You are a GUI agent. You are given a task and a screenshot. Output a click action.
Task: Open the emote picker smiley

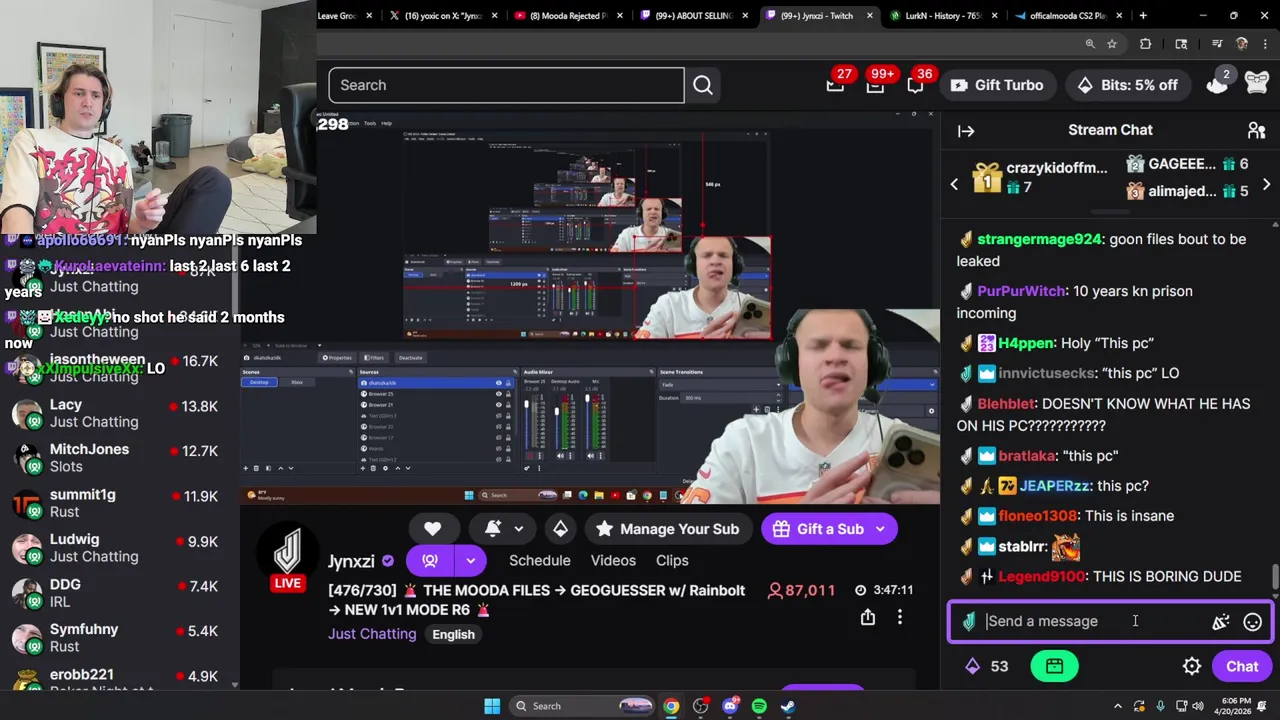click(1252, 622)
